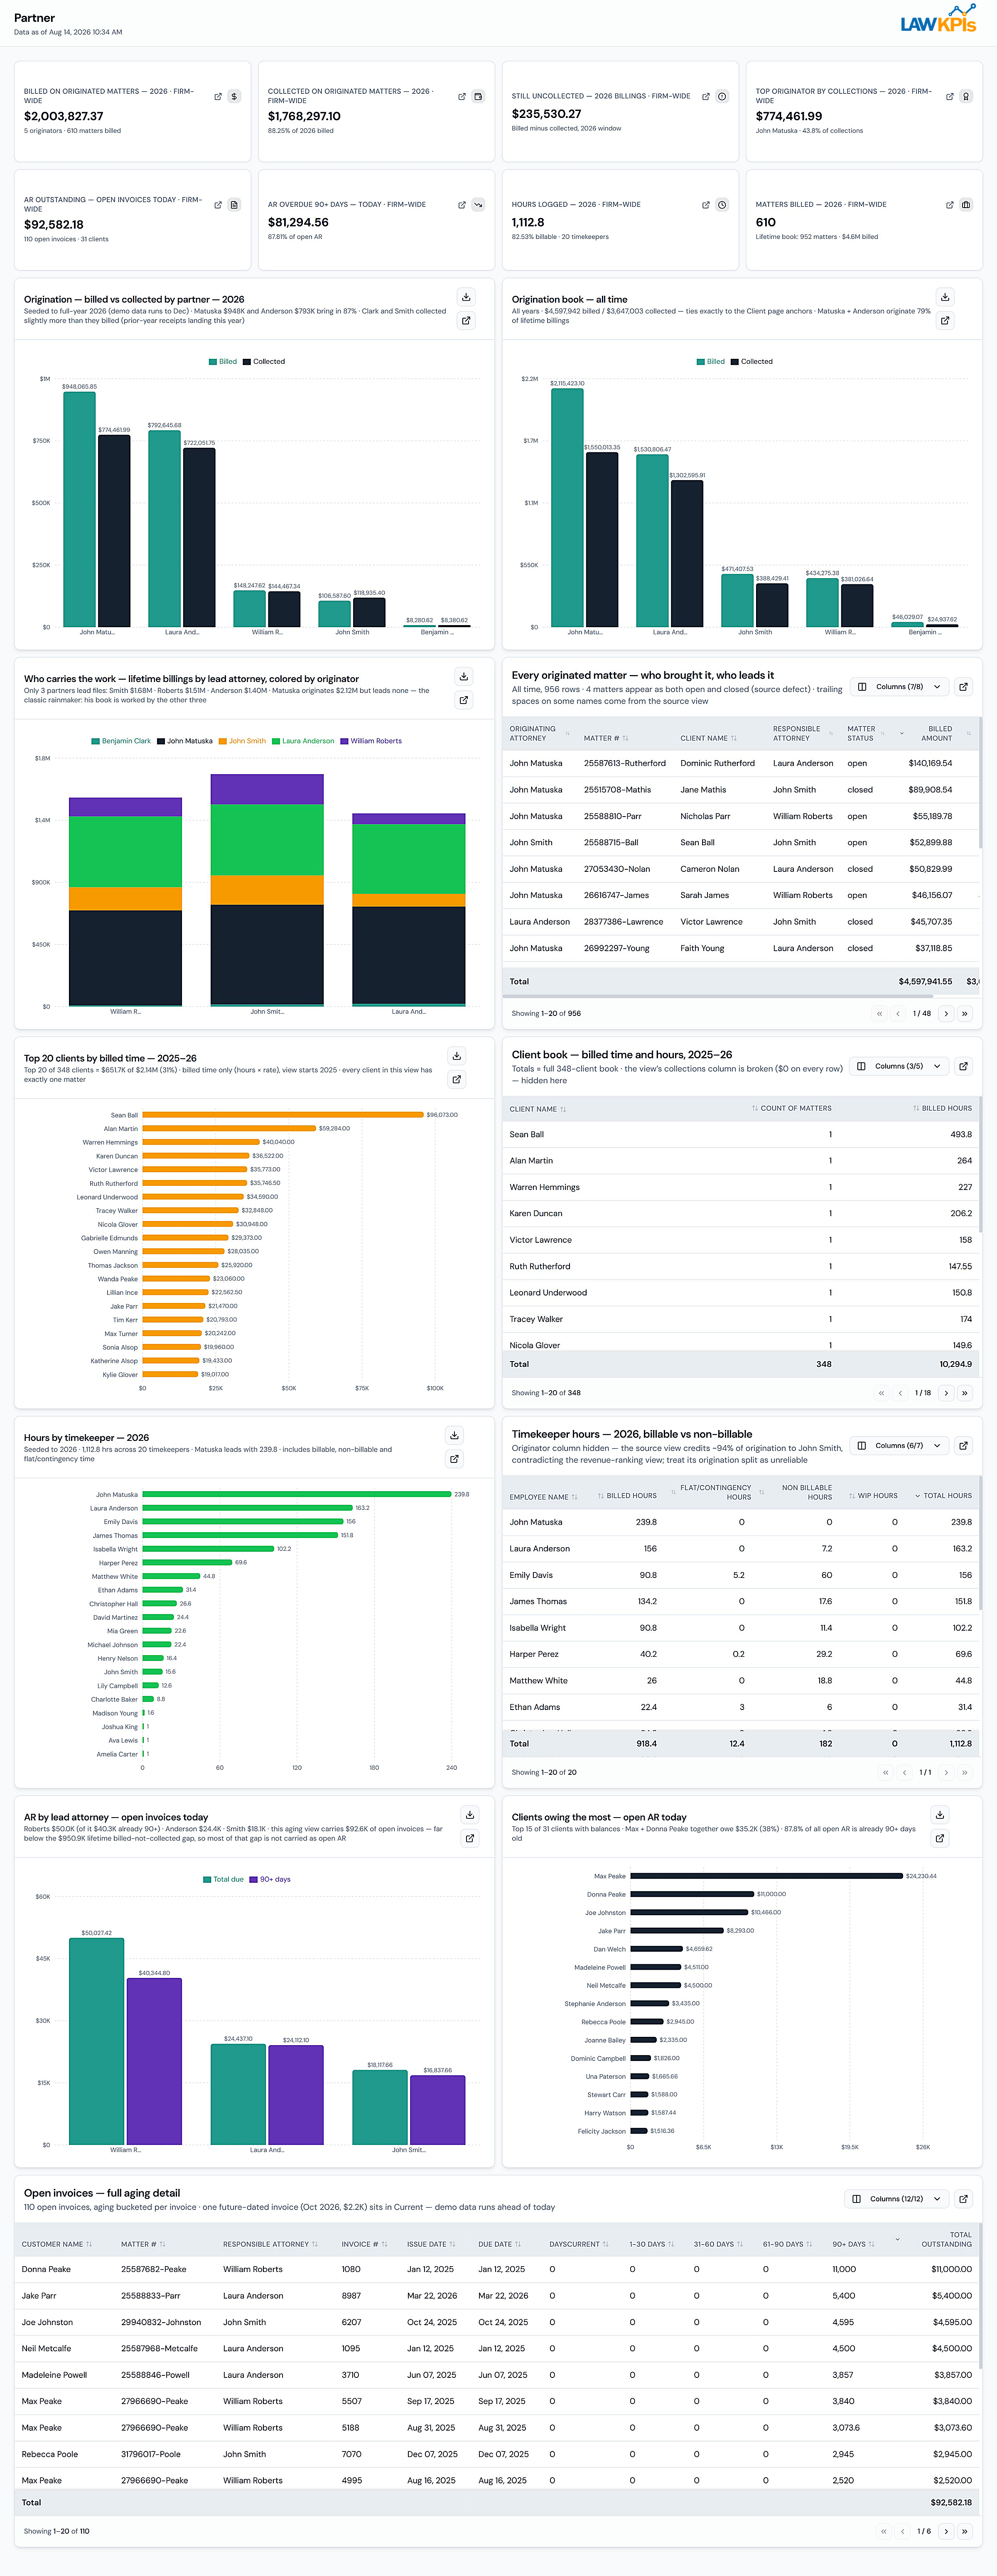Sort by Matter # in originated matter table
The width and height of the screenshot is (997, 2576).
pos(606,738)
